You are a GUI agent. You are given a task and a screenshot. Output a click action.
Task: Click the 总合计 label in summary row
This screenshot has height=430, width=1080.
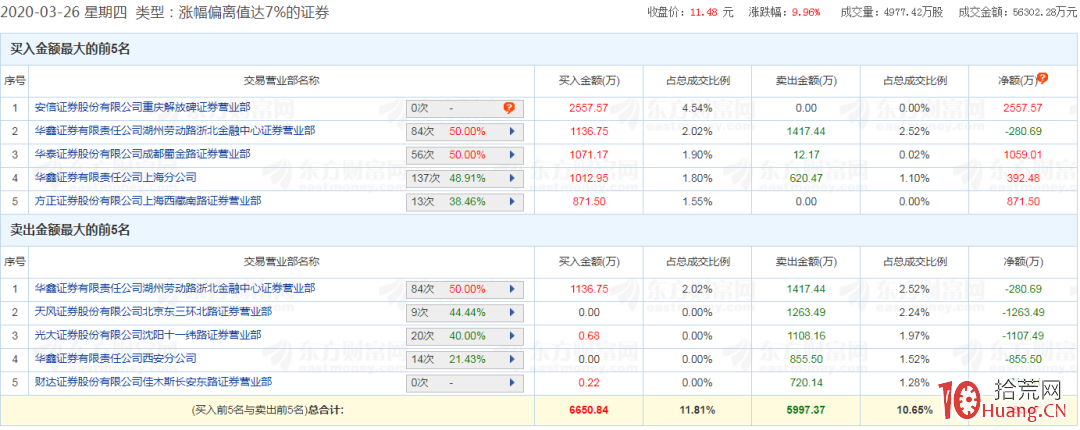click(327, 410)
